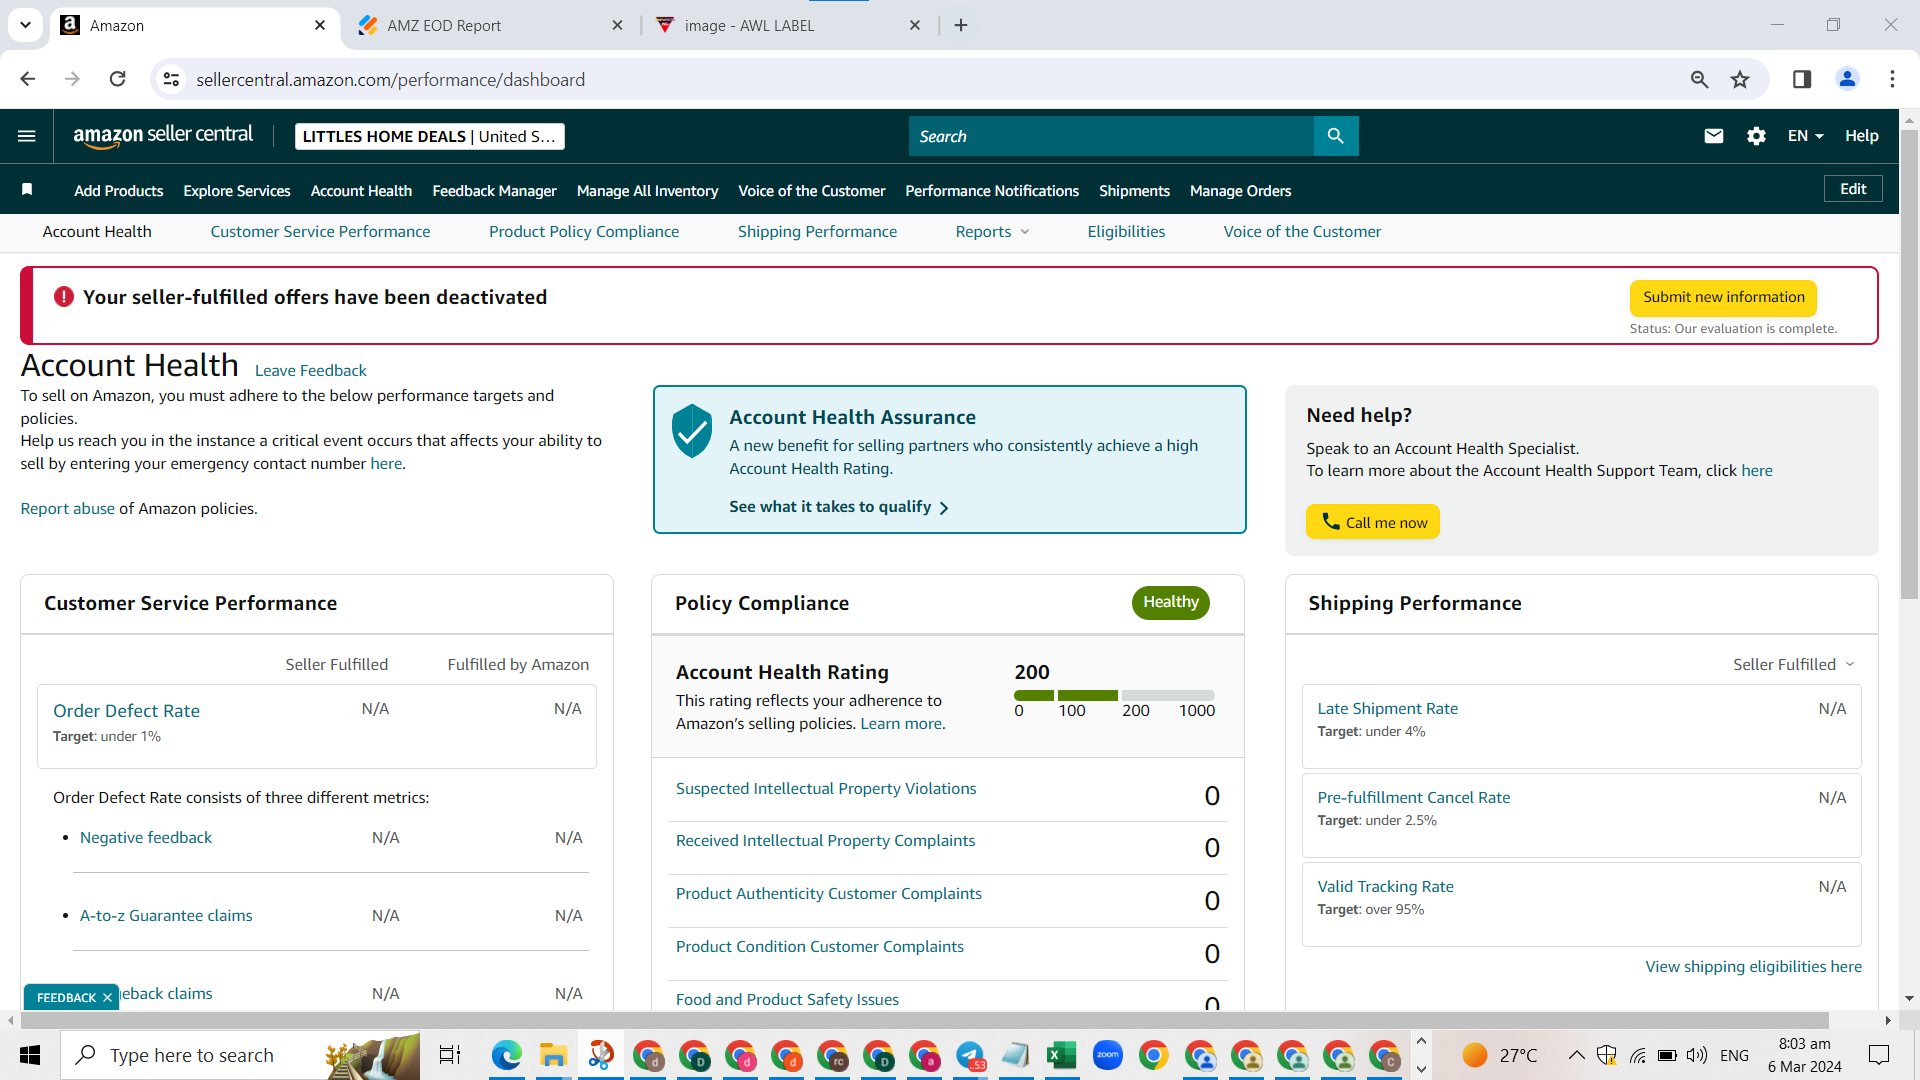This screenshot has height=1080, width=1920.
Task: Open the Leave Feedback link
Action: click(x=310, y=370)
